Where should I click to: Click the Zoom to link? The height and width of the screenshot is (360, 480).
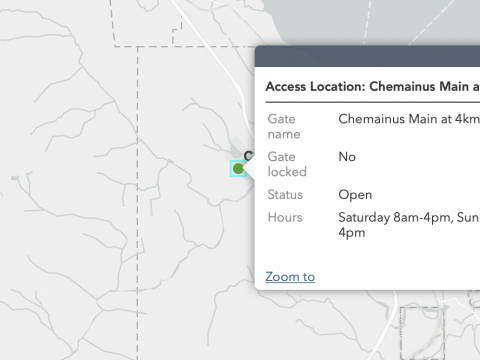point(290,277)
